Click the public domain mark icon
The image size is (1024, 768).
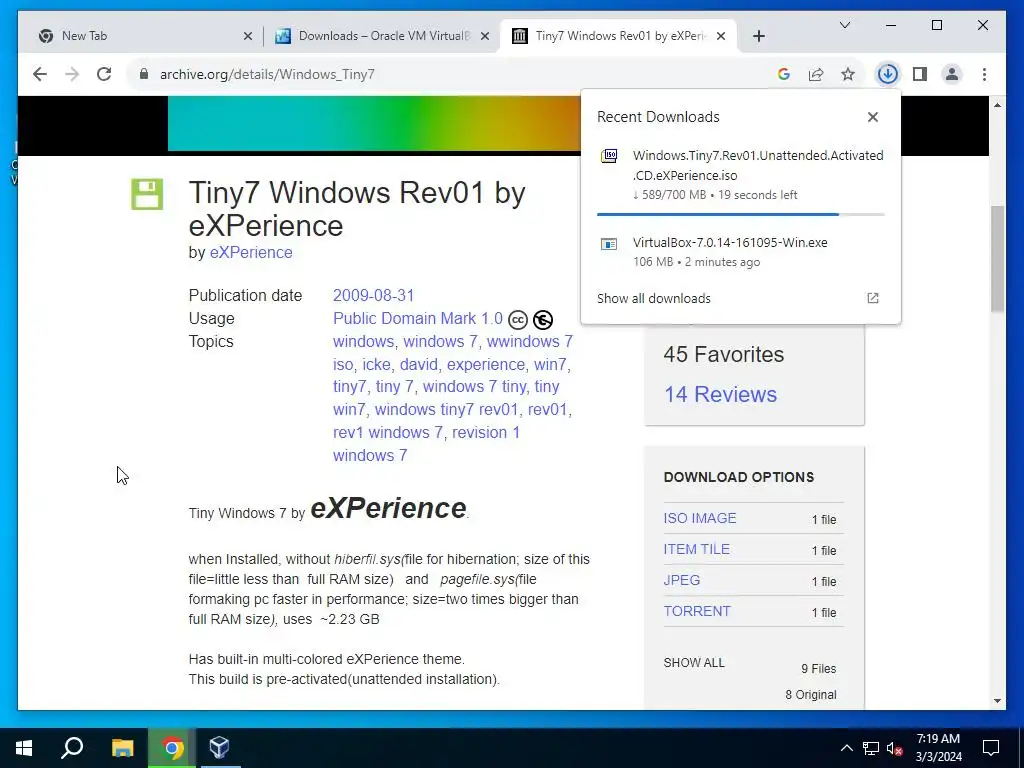click(x=543, y=319)
